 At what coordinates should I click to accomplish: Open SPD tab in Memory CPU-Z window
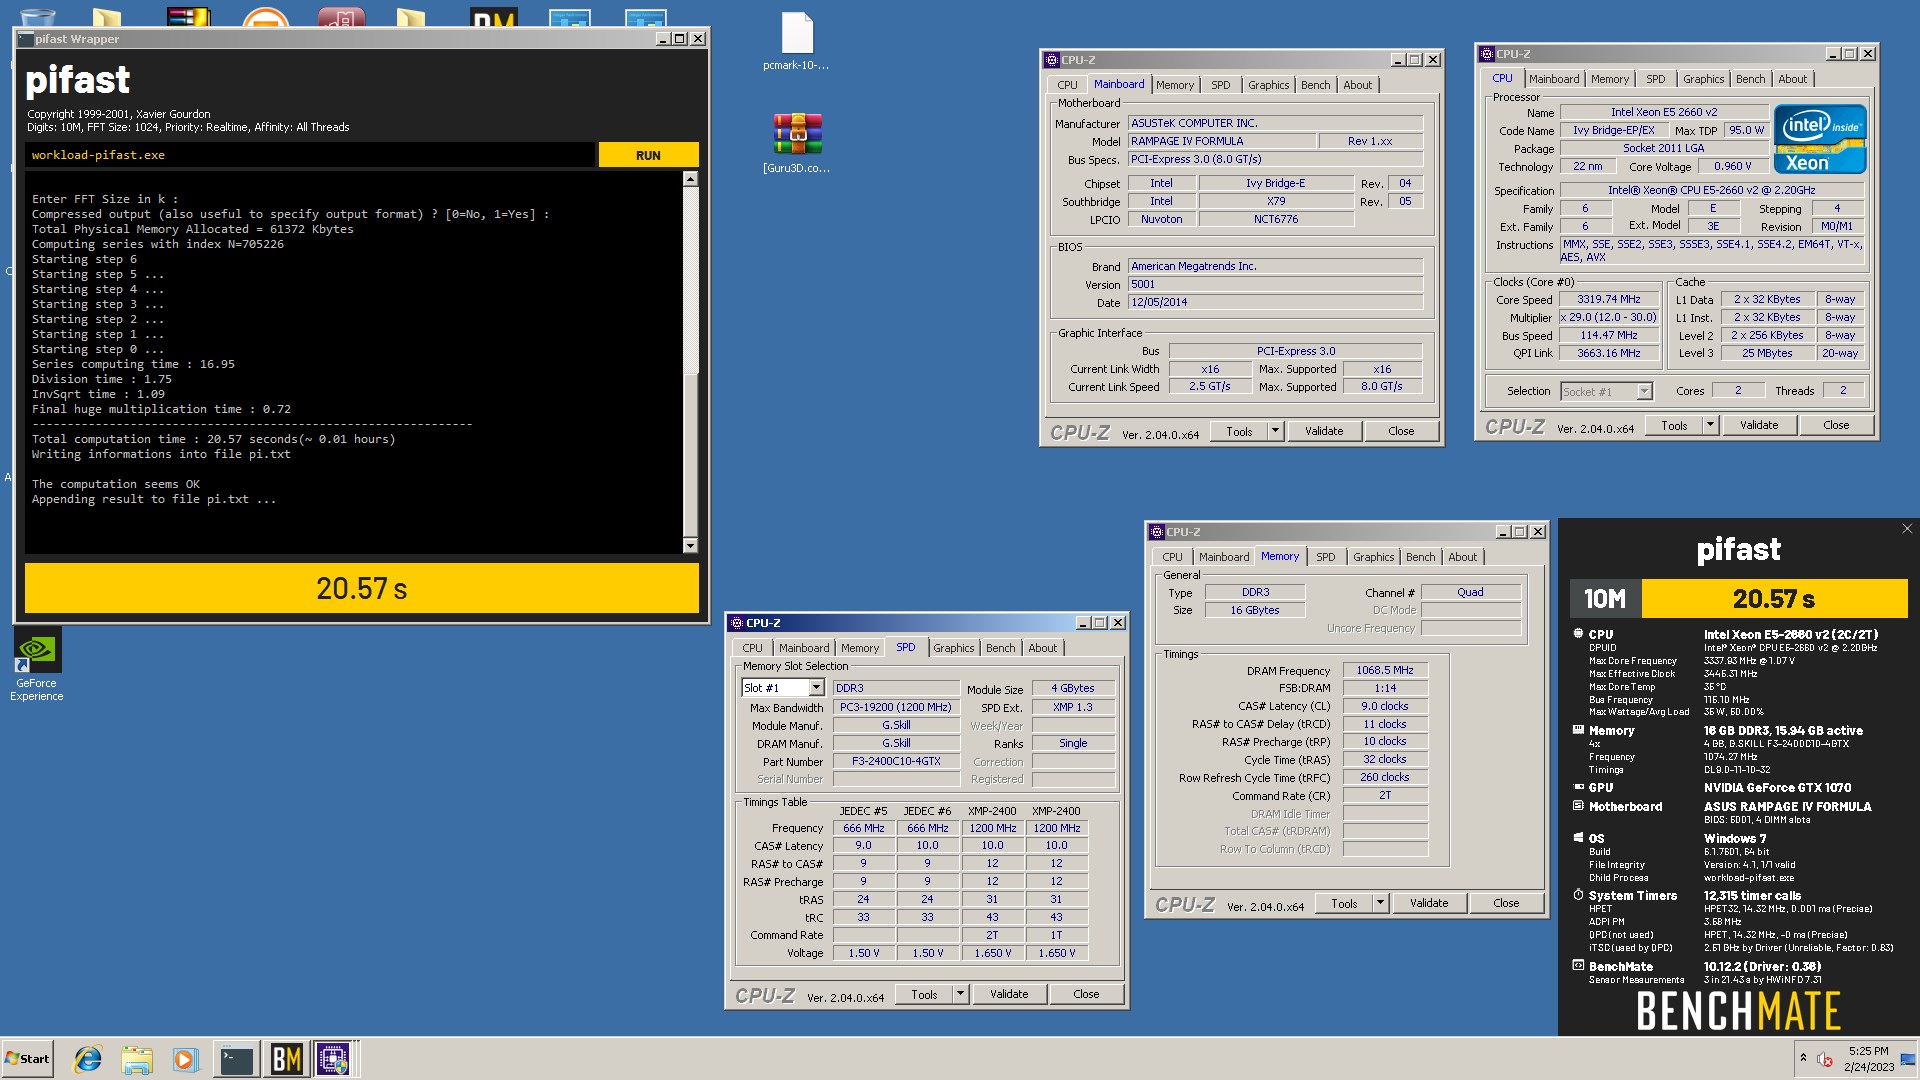pos(1325,557)
